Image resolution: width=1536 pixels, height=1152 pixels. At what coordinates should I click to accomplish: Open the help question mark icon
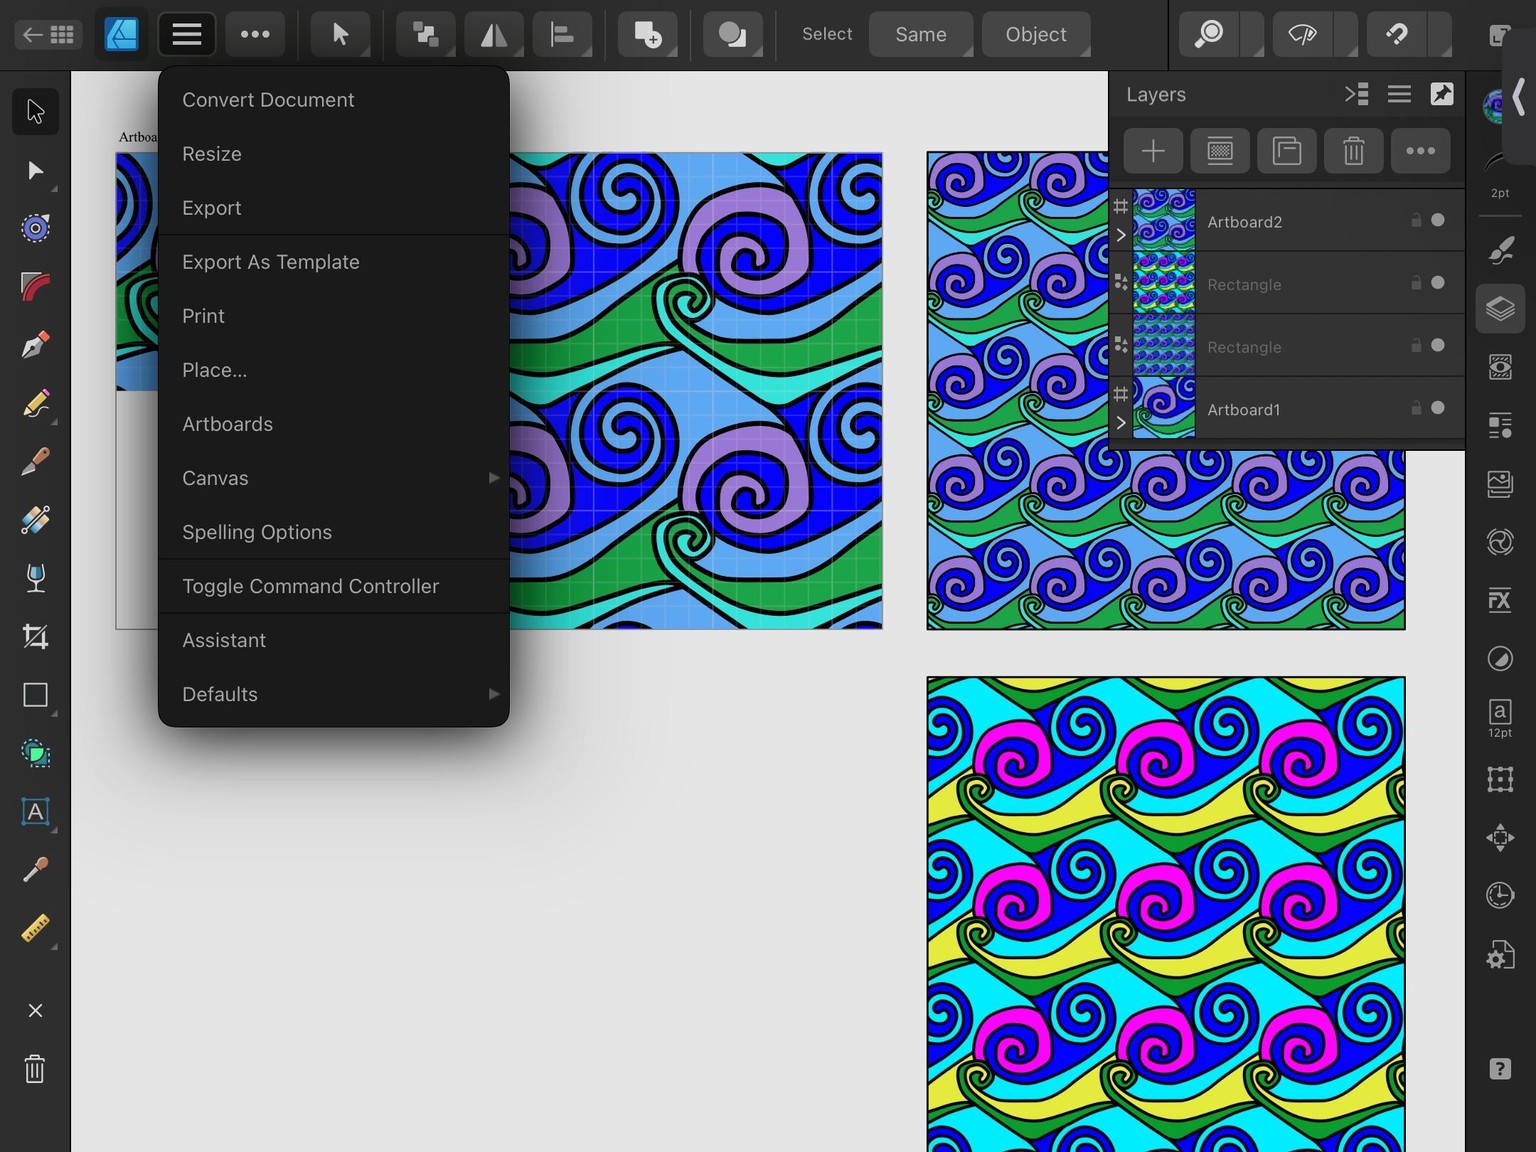point(1500,1069)
